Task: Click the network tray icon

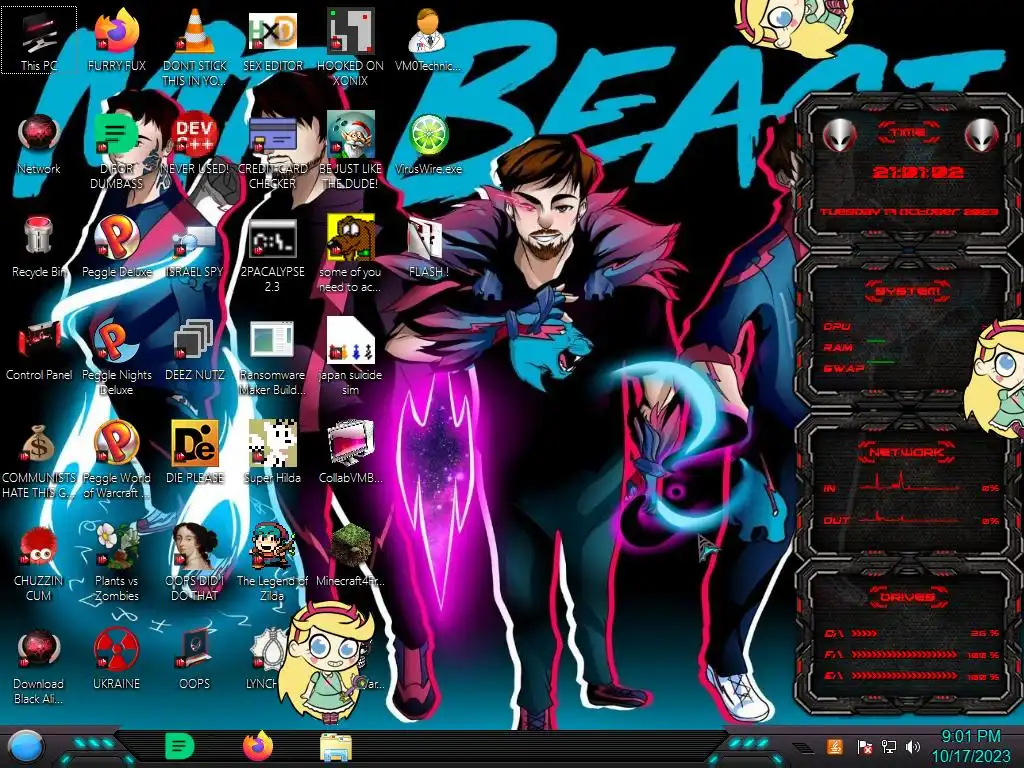Action: [888, 746]
